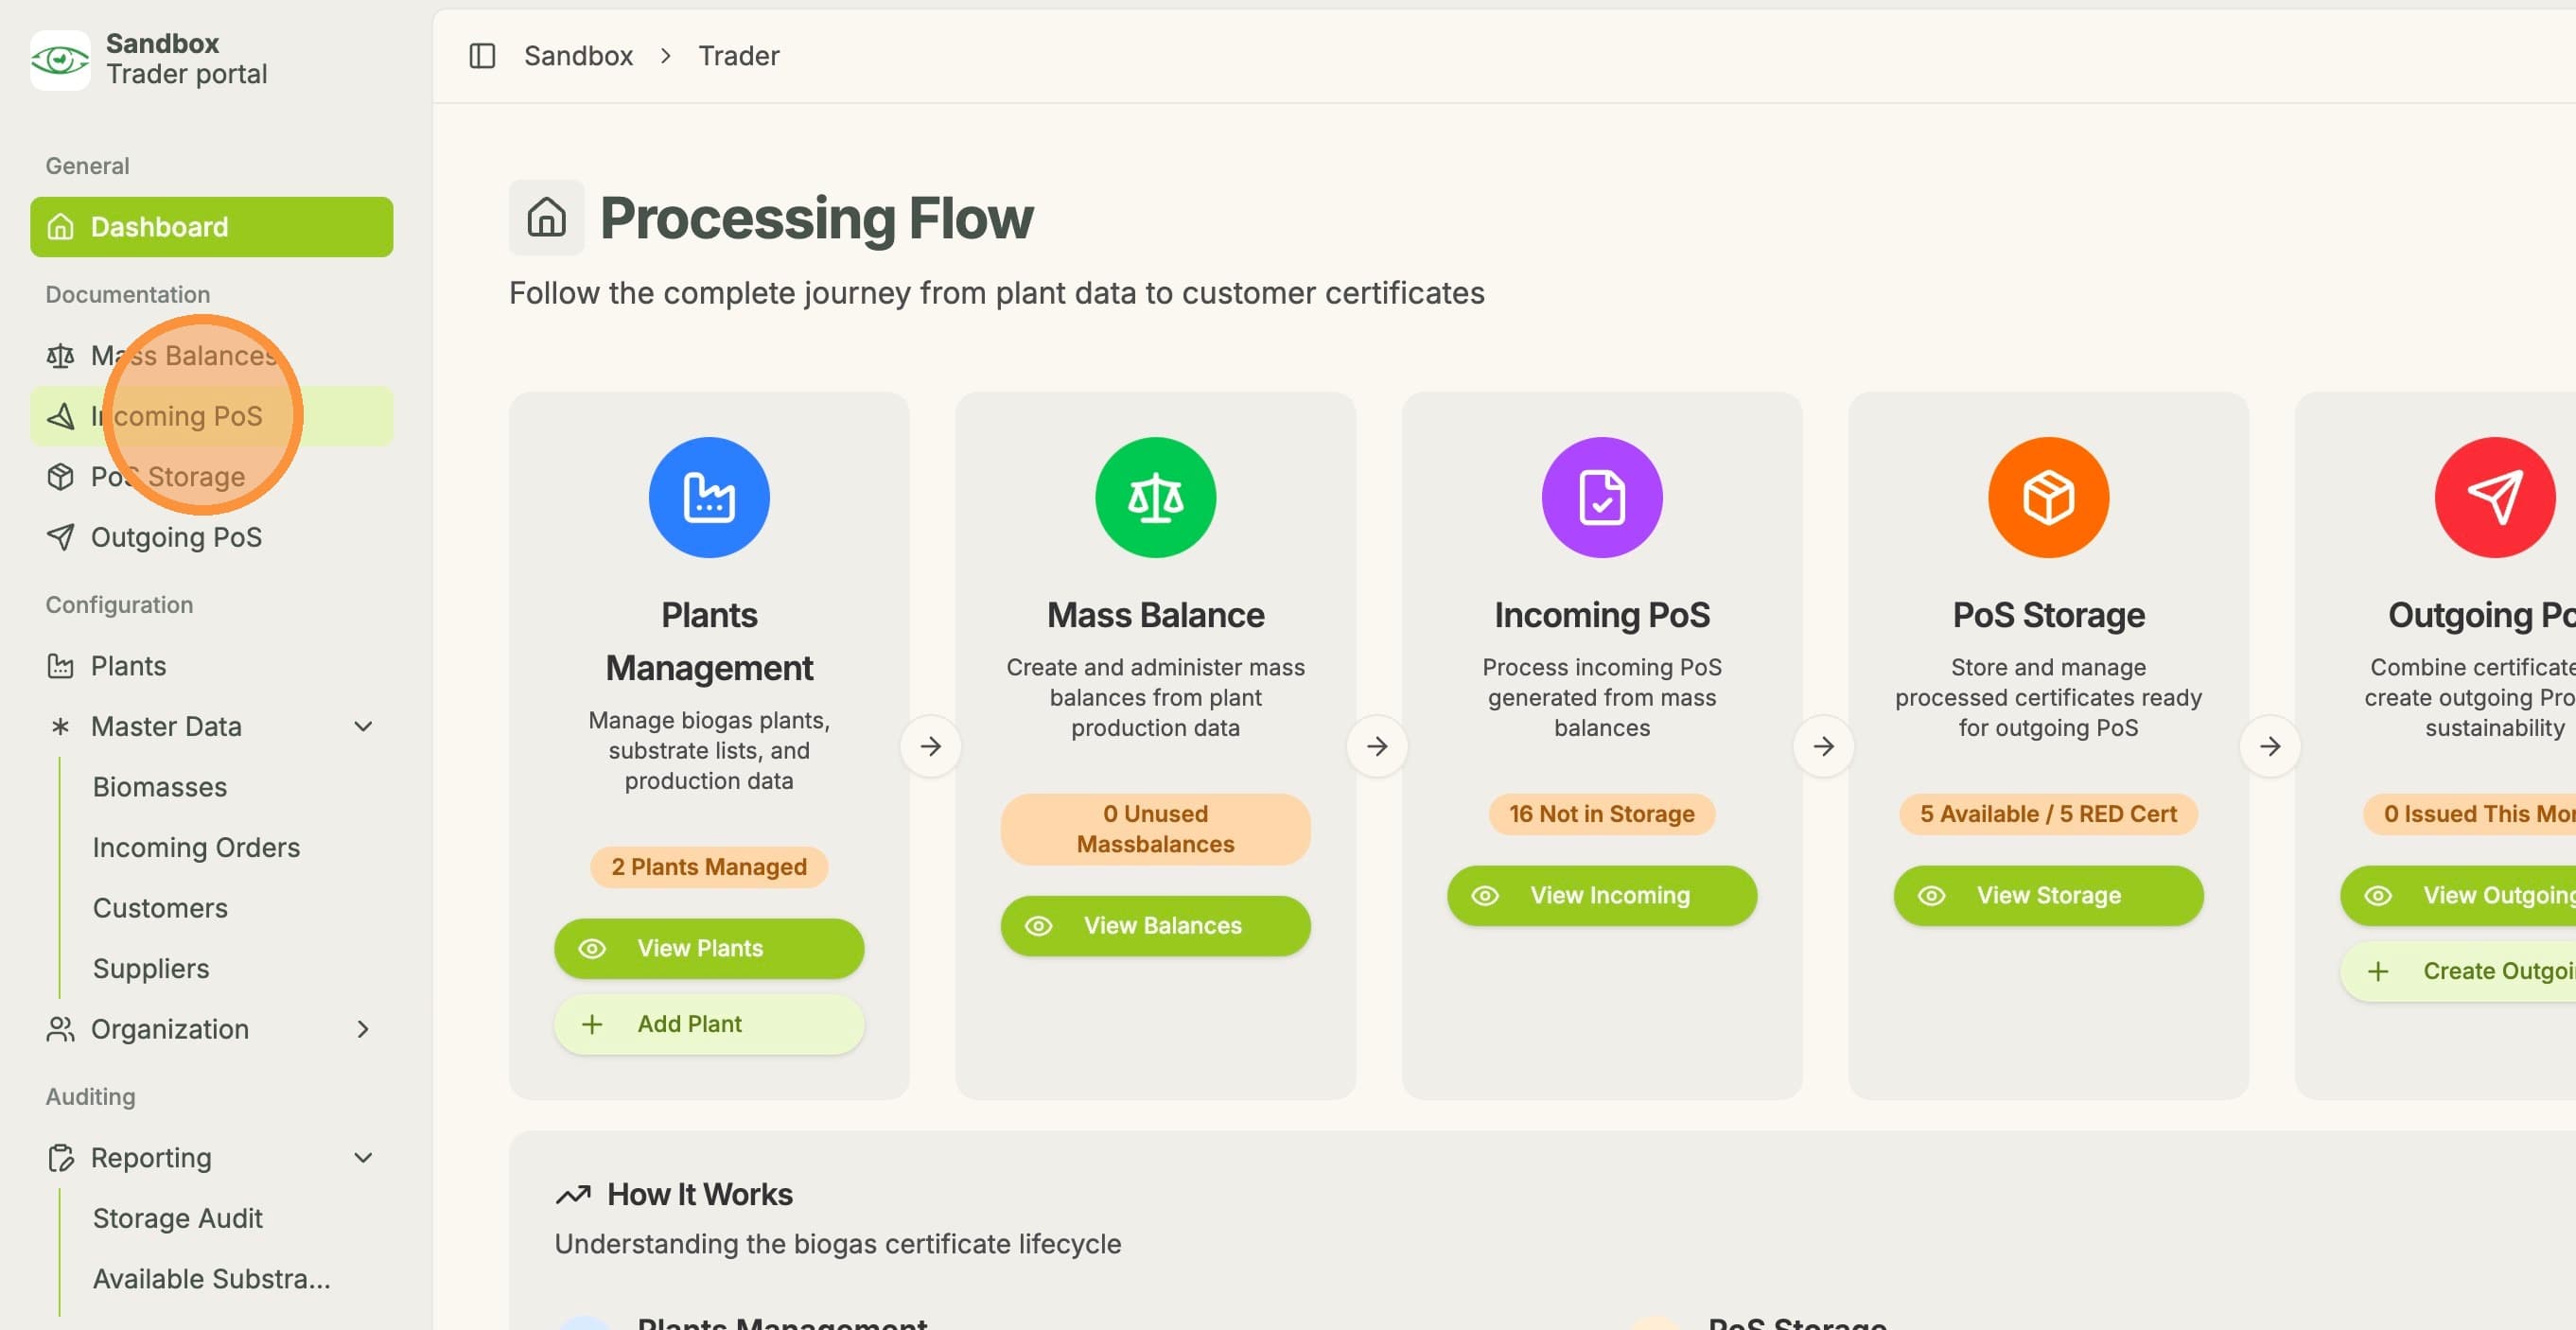This screenshot has height=1330, width=2576.
Task: Click the asterisk icon next to Master Data
Action: [60, 726]
